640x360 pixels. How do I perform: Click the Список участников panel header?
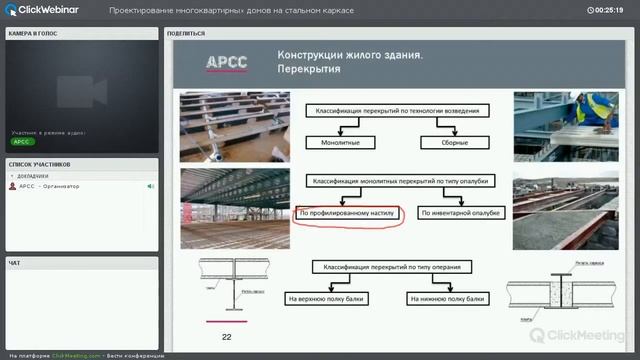click(x=82, y=164)
